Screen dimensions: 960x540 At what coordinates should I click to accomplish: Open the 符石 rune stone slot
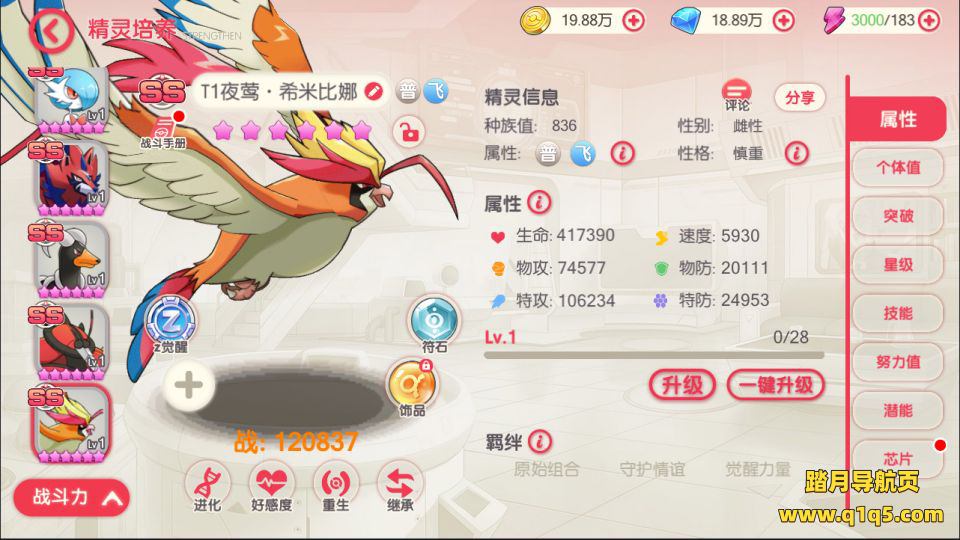tap(434, 323)
